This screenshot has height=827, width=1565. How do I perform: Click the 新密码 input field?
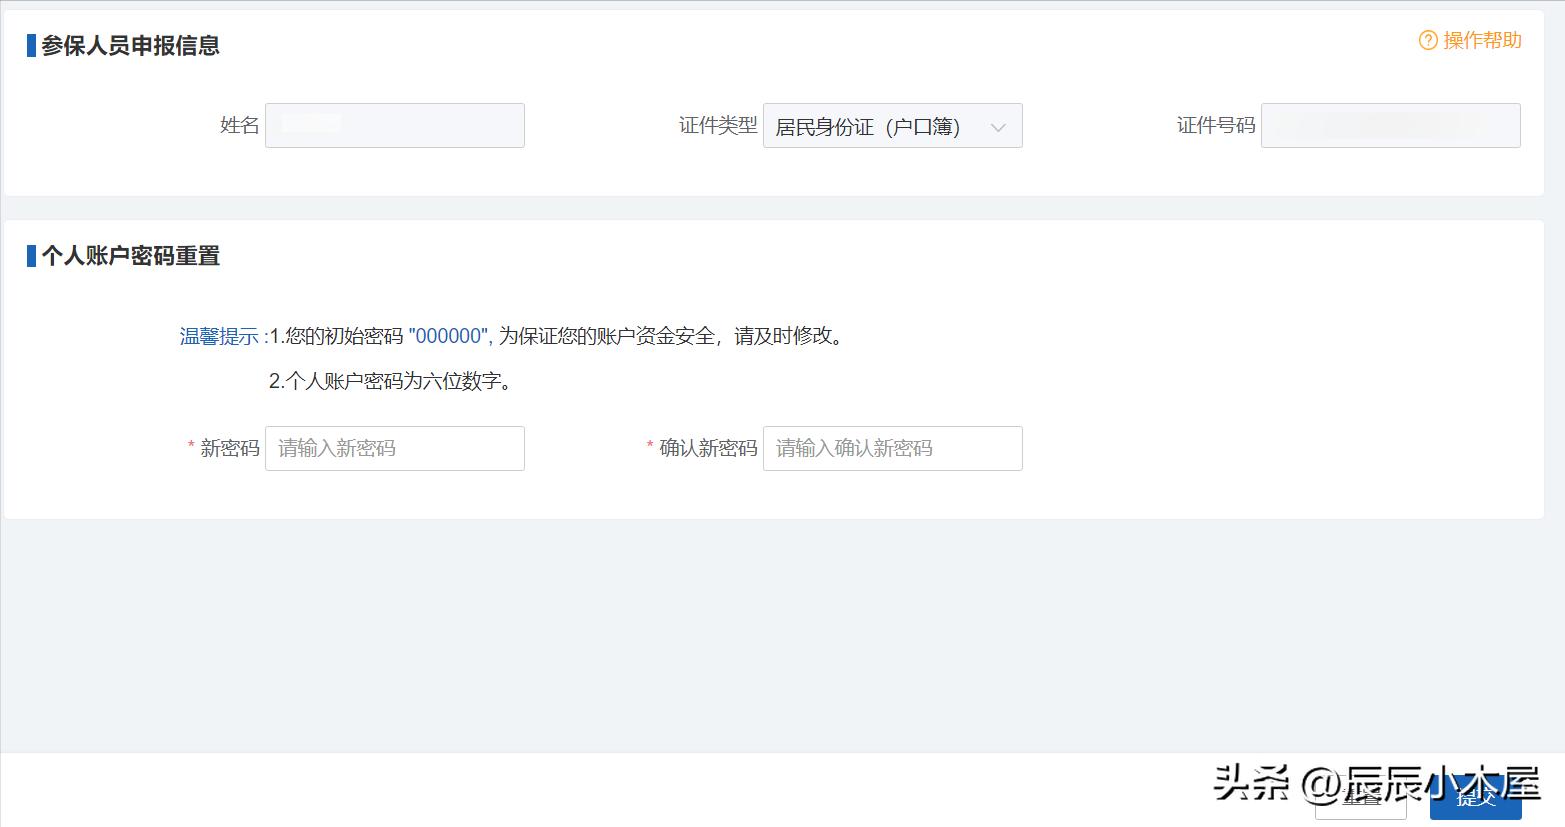[394, 448]
